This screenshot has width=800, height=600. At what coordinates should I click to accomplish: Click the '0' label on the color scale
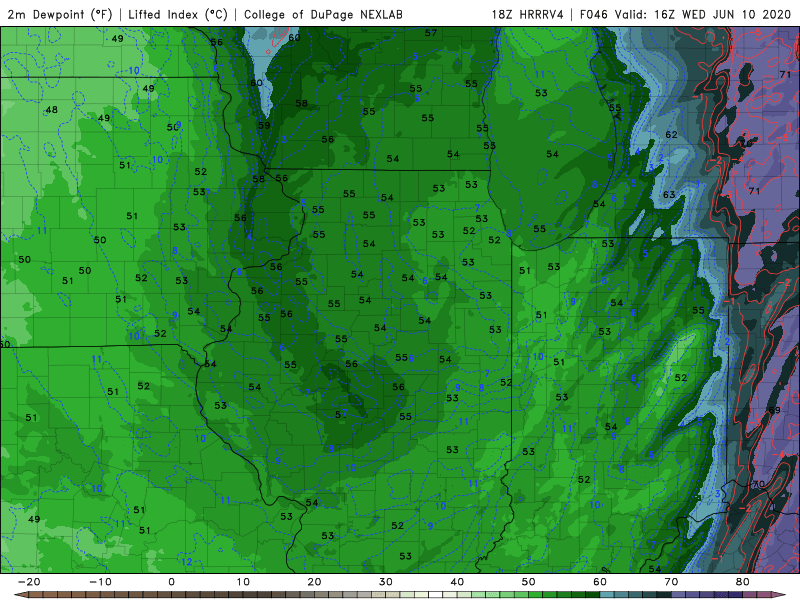tap(171, 582)
